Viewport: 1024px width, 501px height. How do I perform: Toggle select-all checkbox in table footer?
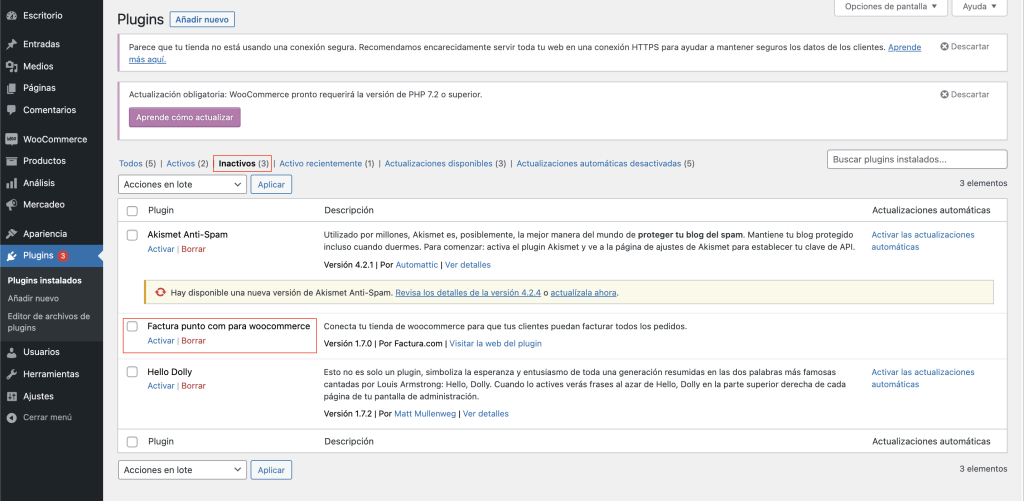click(132, 442)
